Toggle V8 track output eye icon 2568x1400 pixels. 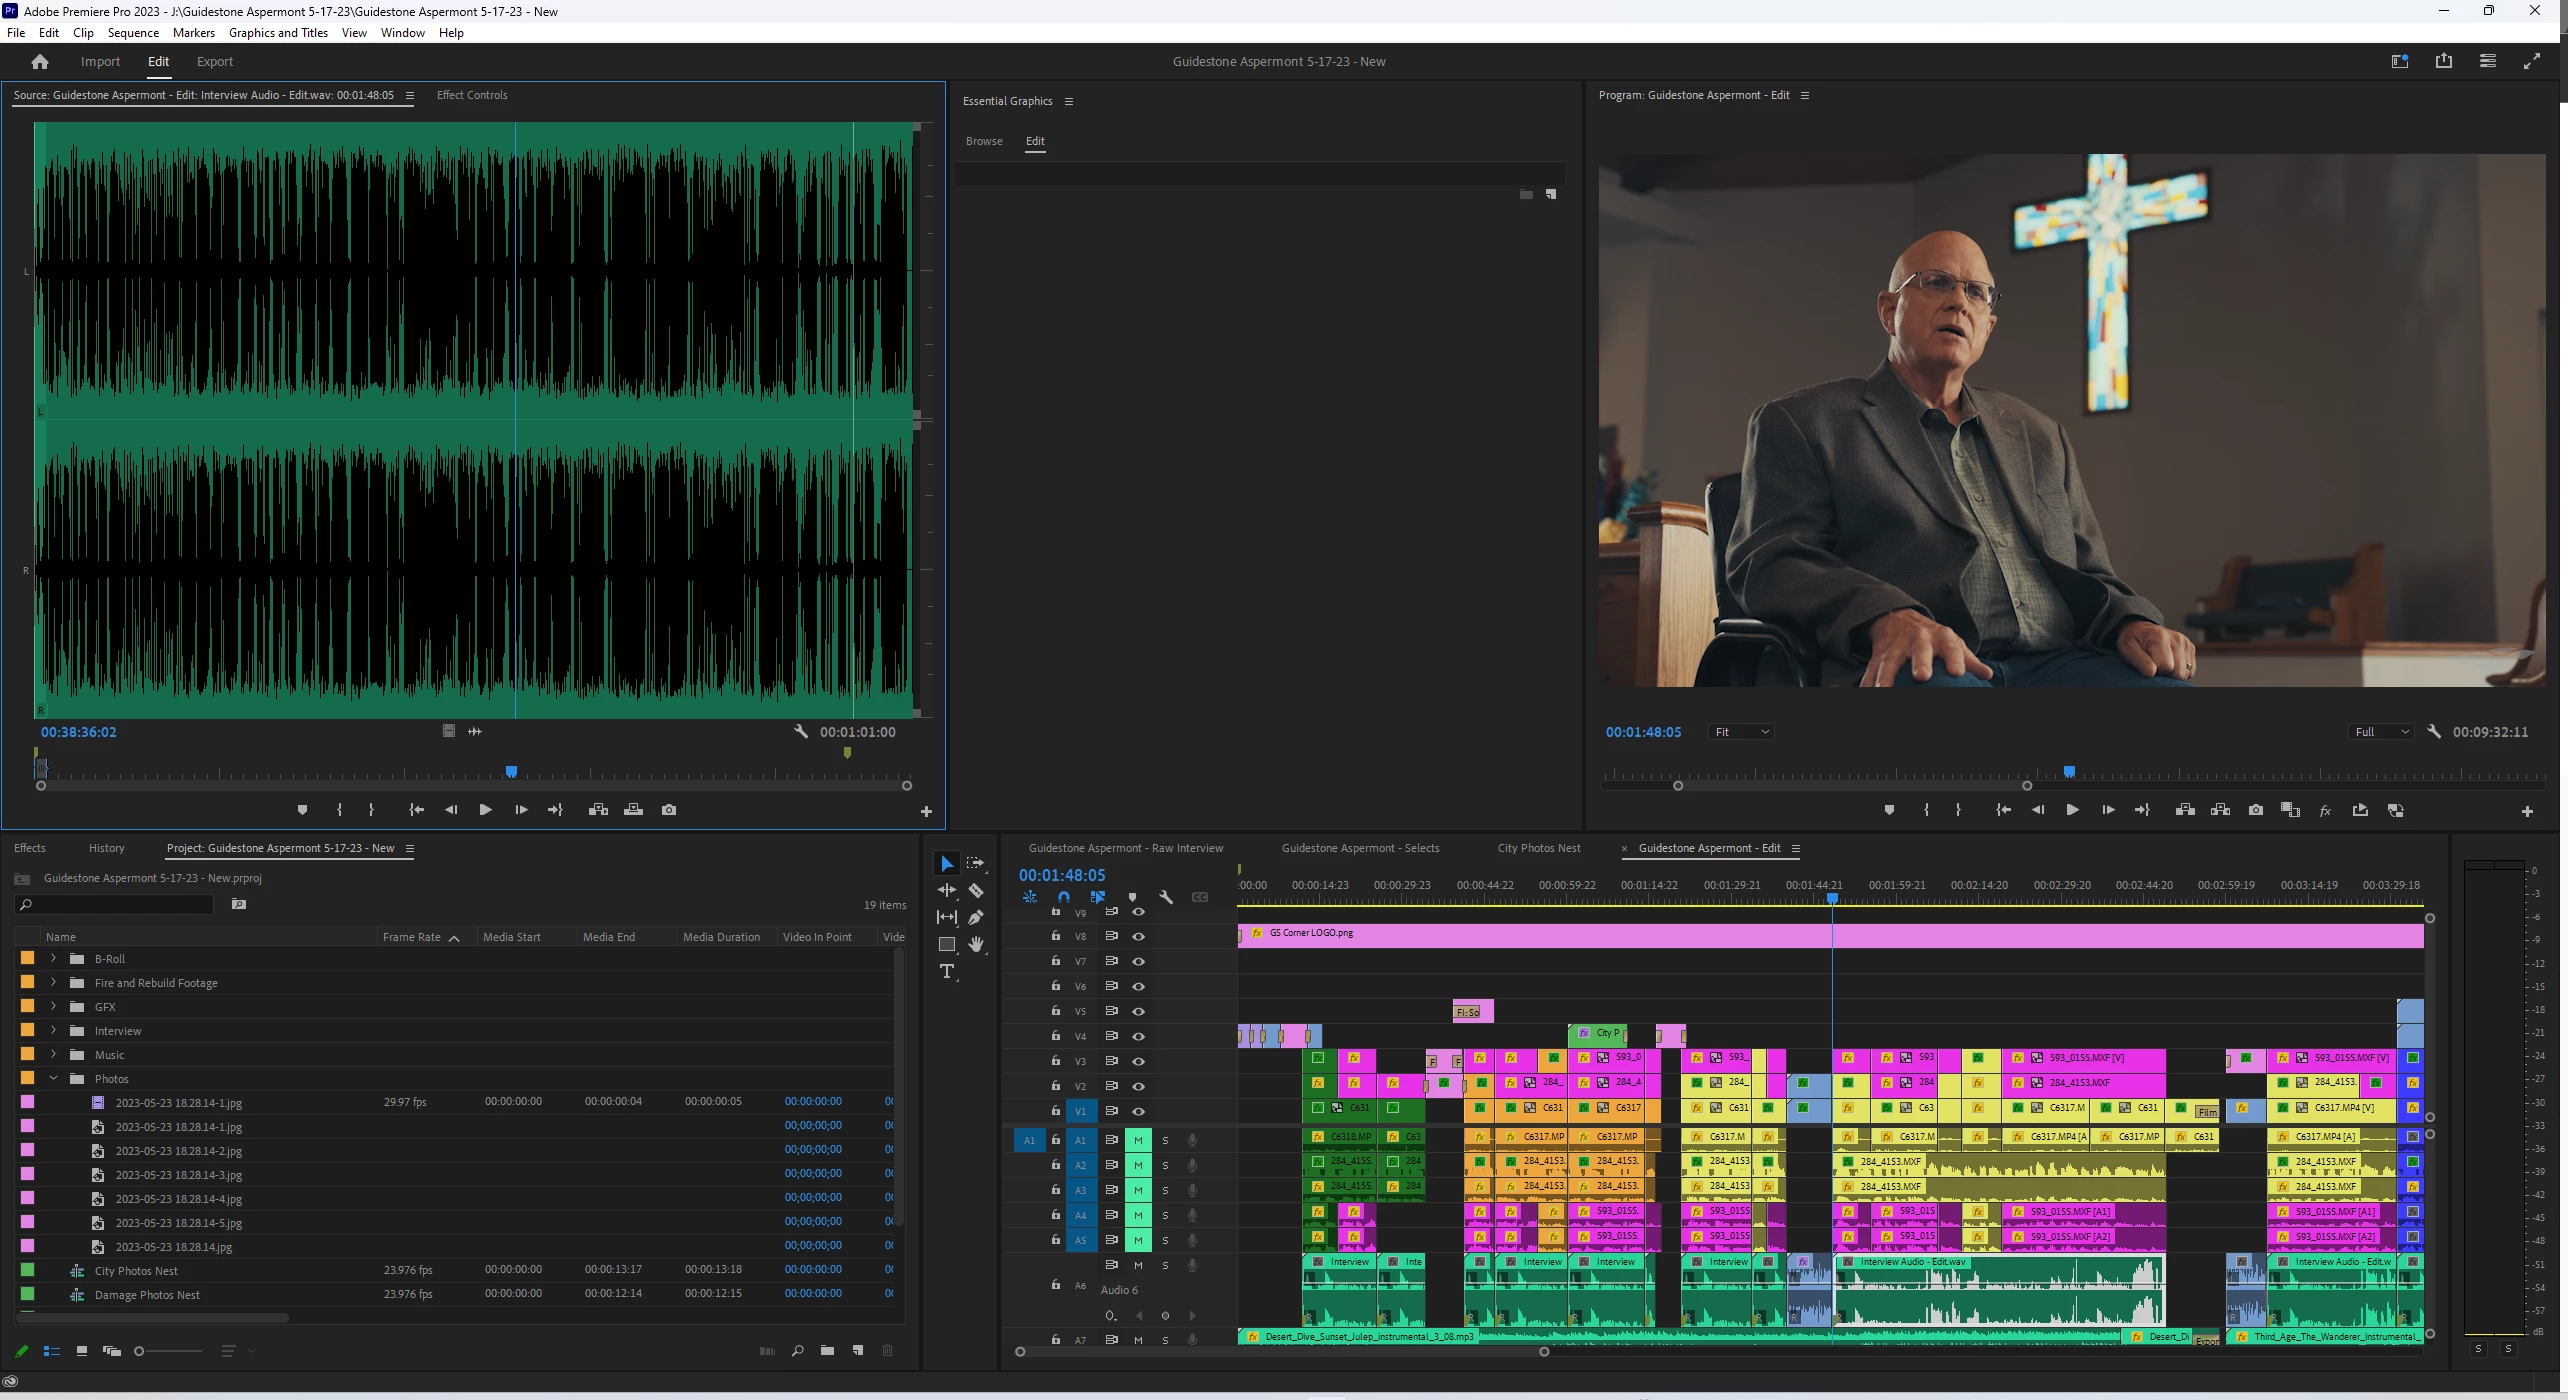tap(1138, 937)
